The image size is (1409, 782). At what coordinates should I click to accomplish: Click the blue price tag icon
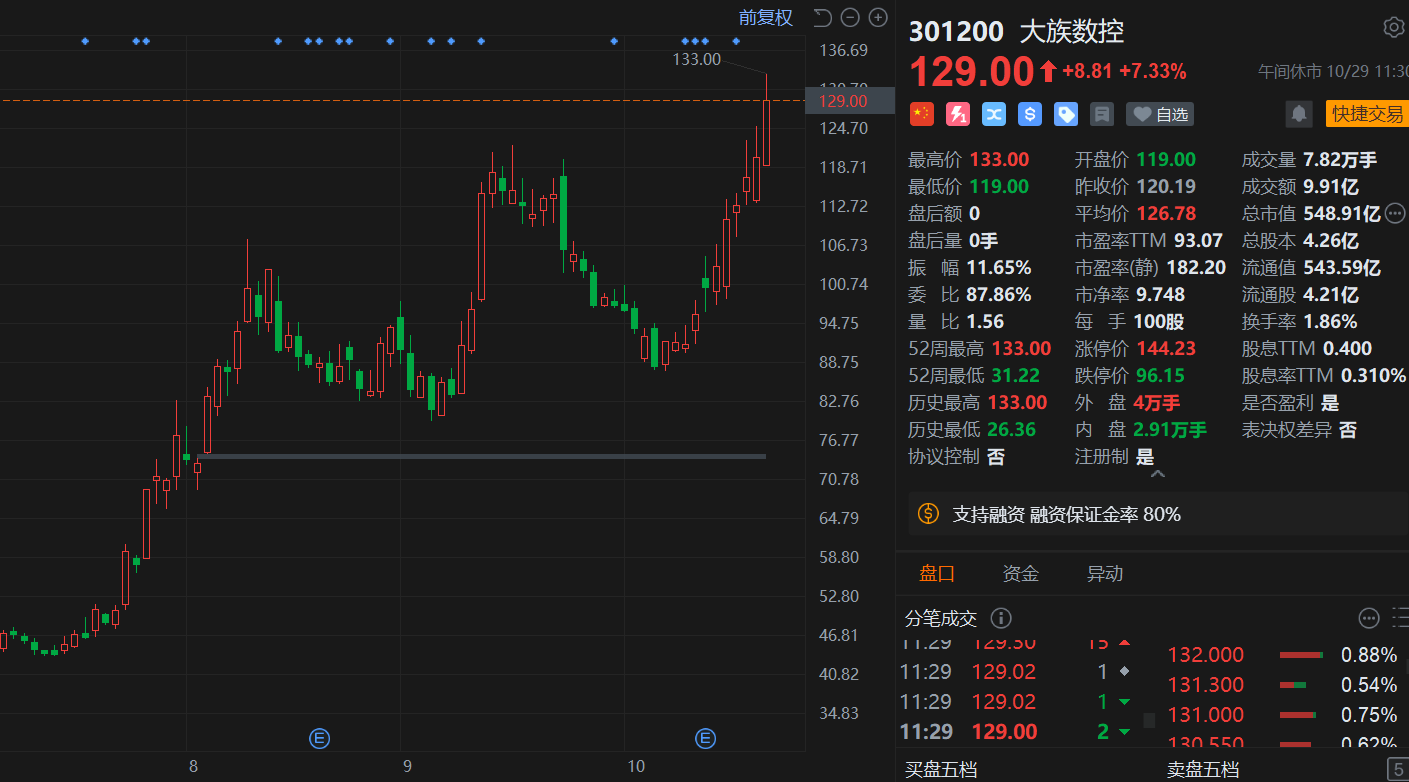[x=1066, y=114]
